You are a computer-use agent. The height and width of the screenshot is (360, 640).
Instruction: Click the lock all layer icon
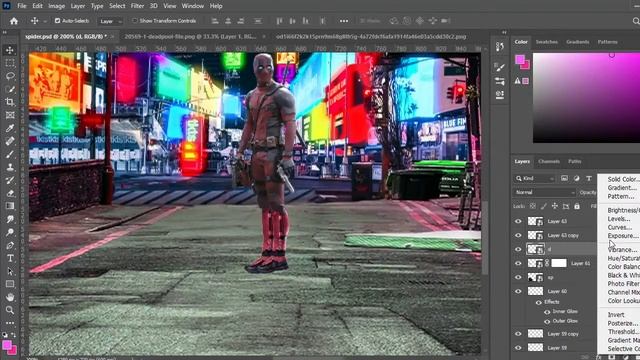click(x=577, y=206)
